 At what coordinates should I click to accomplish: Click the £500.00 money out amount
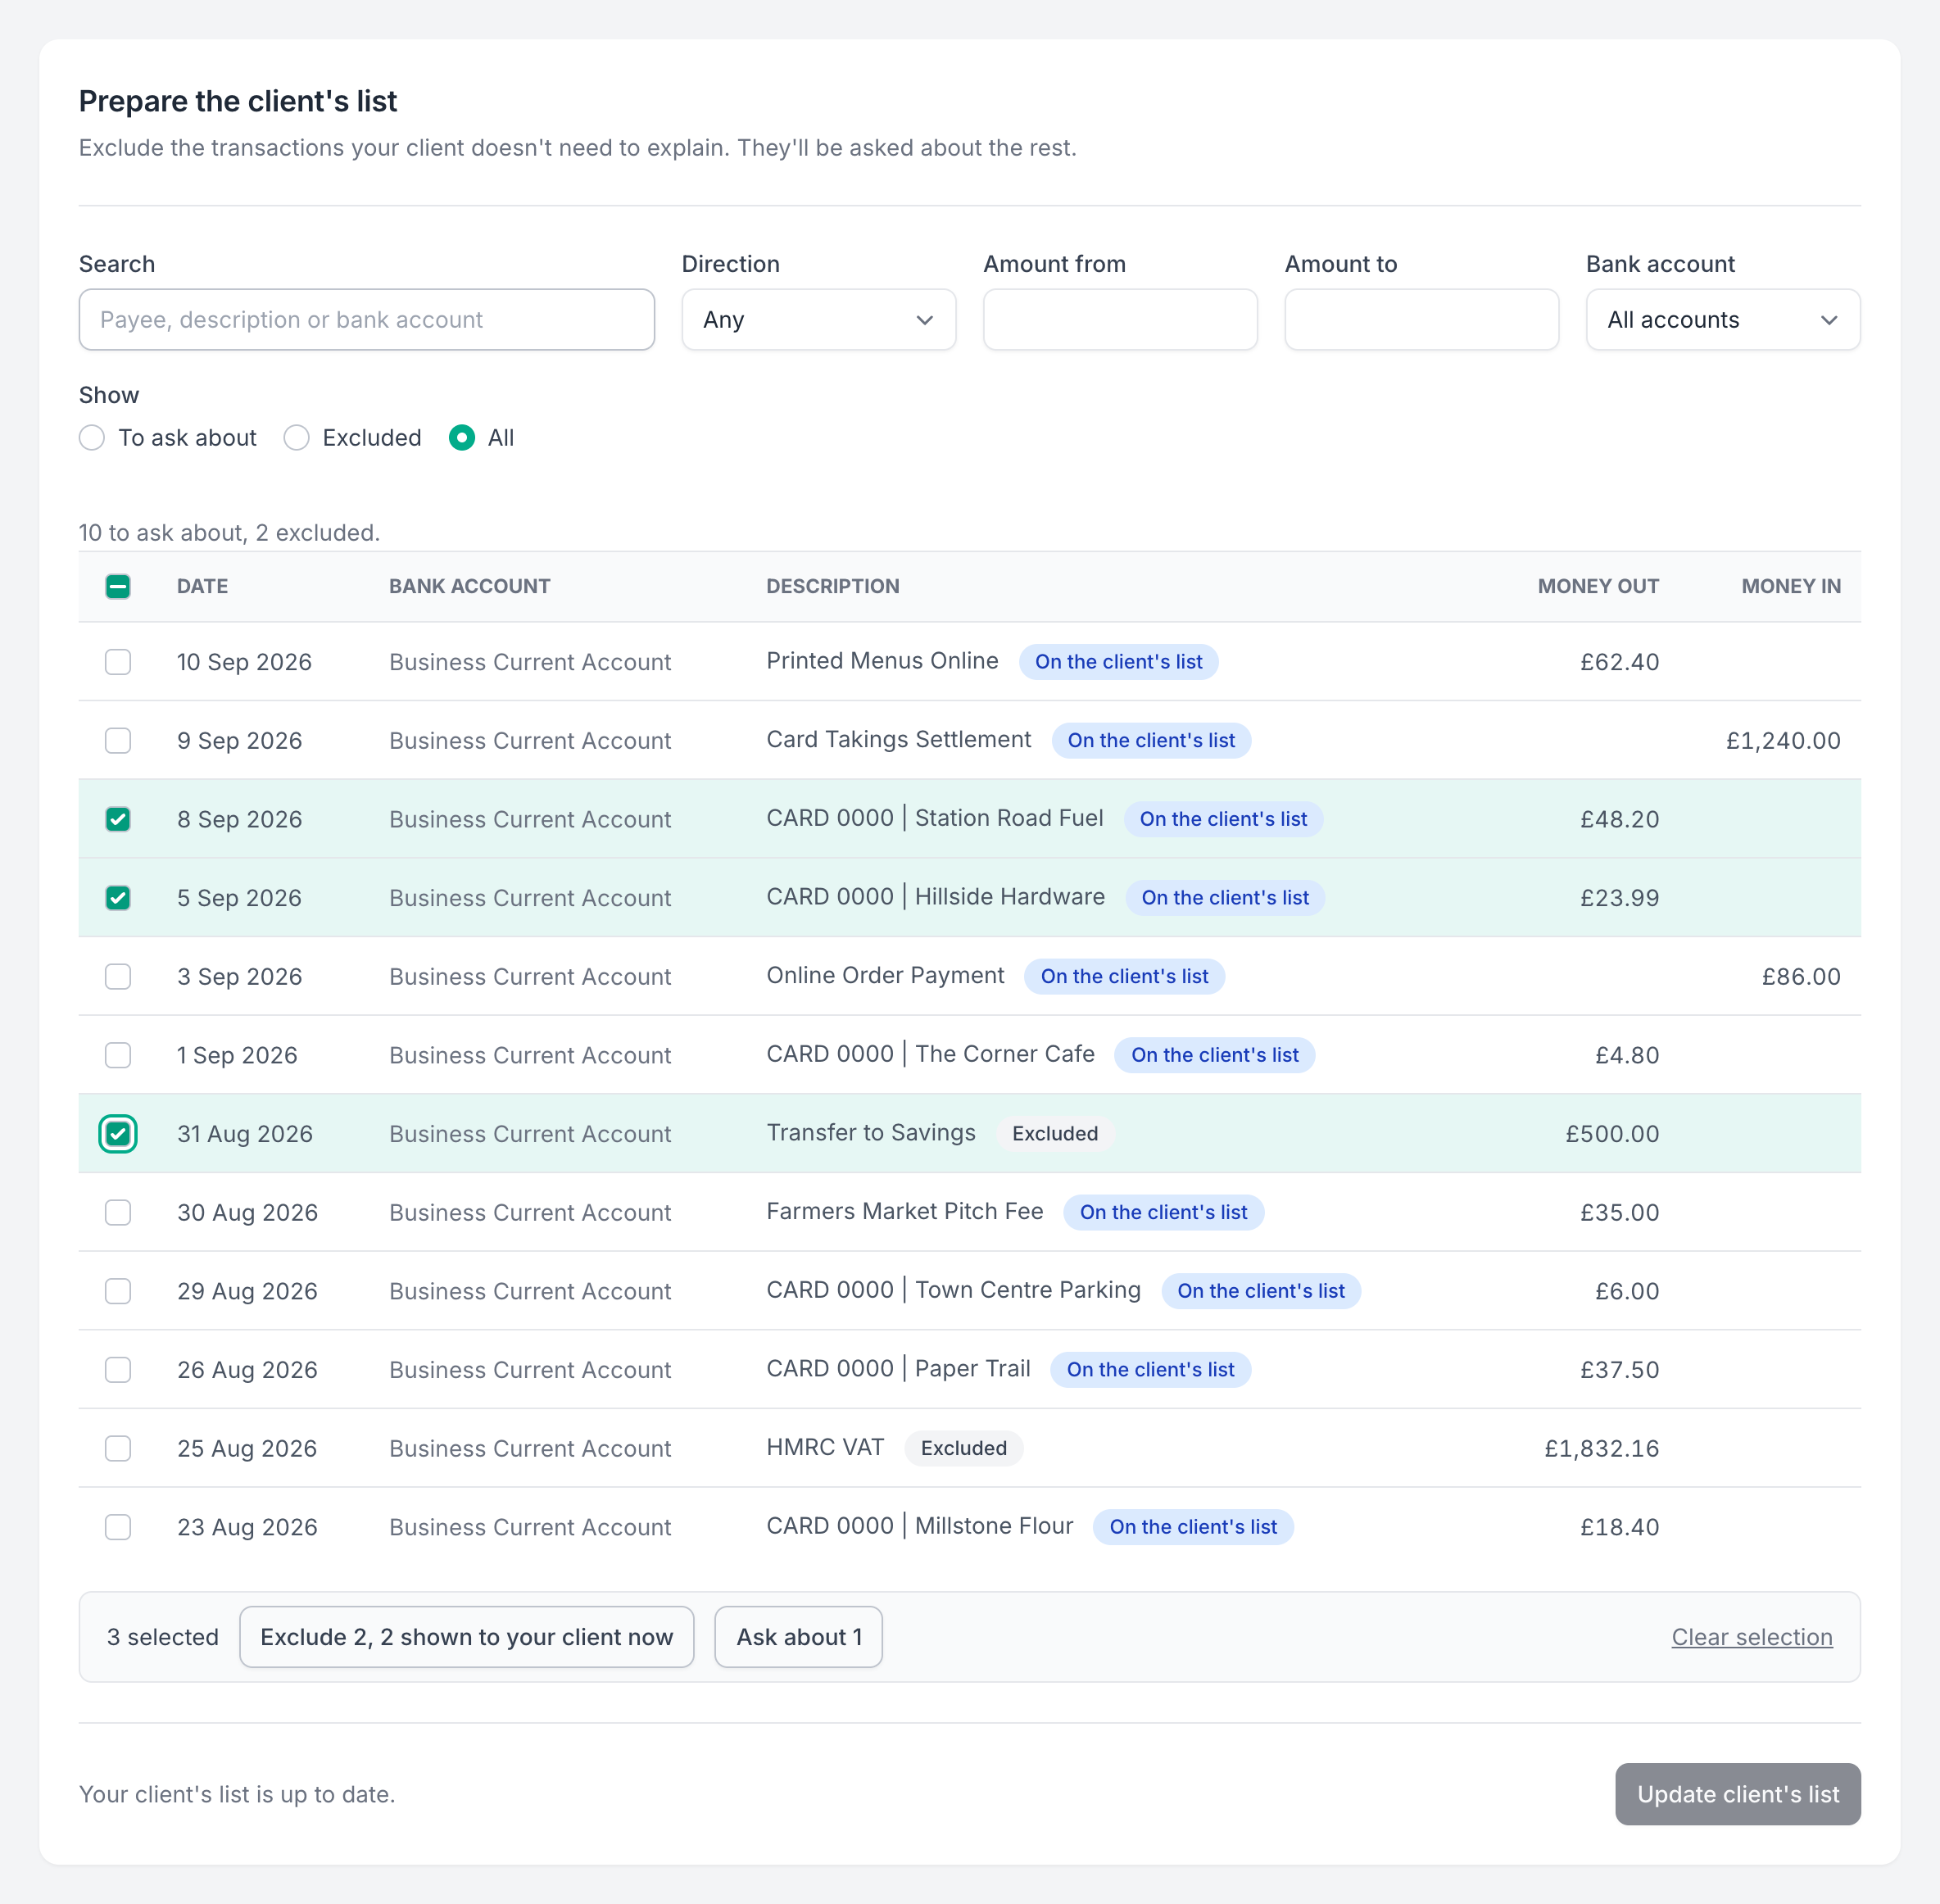[1612, 1134]
